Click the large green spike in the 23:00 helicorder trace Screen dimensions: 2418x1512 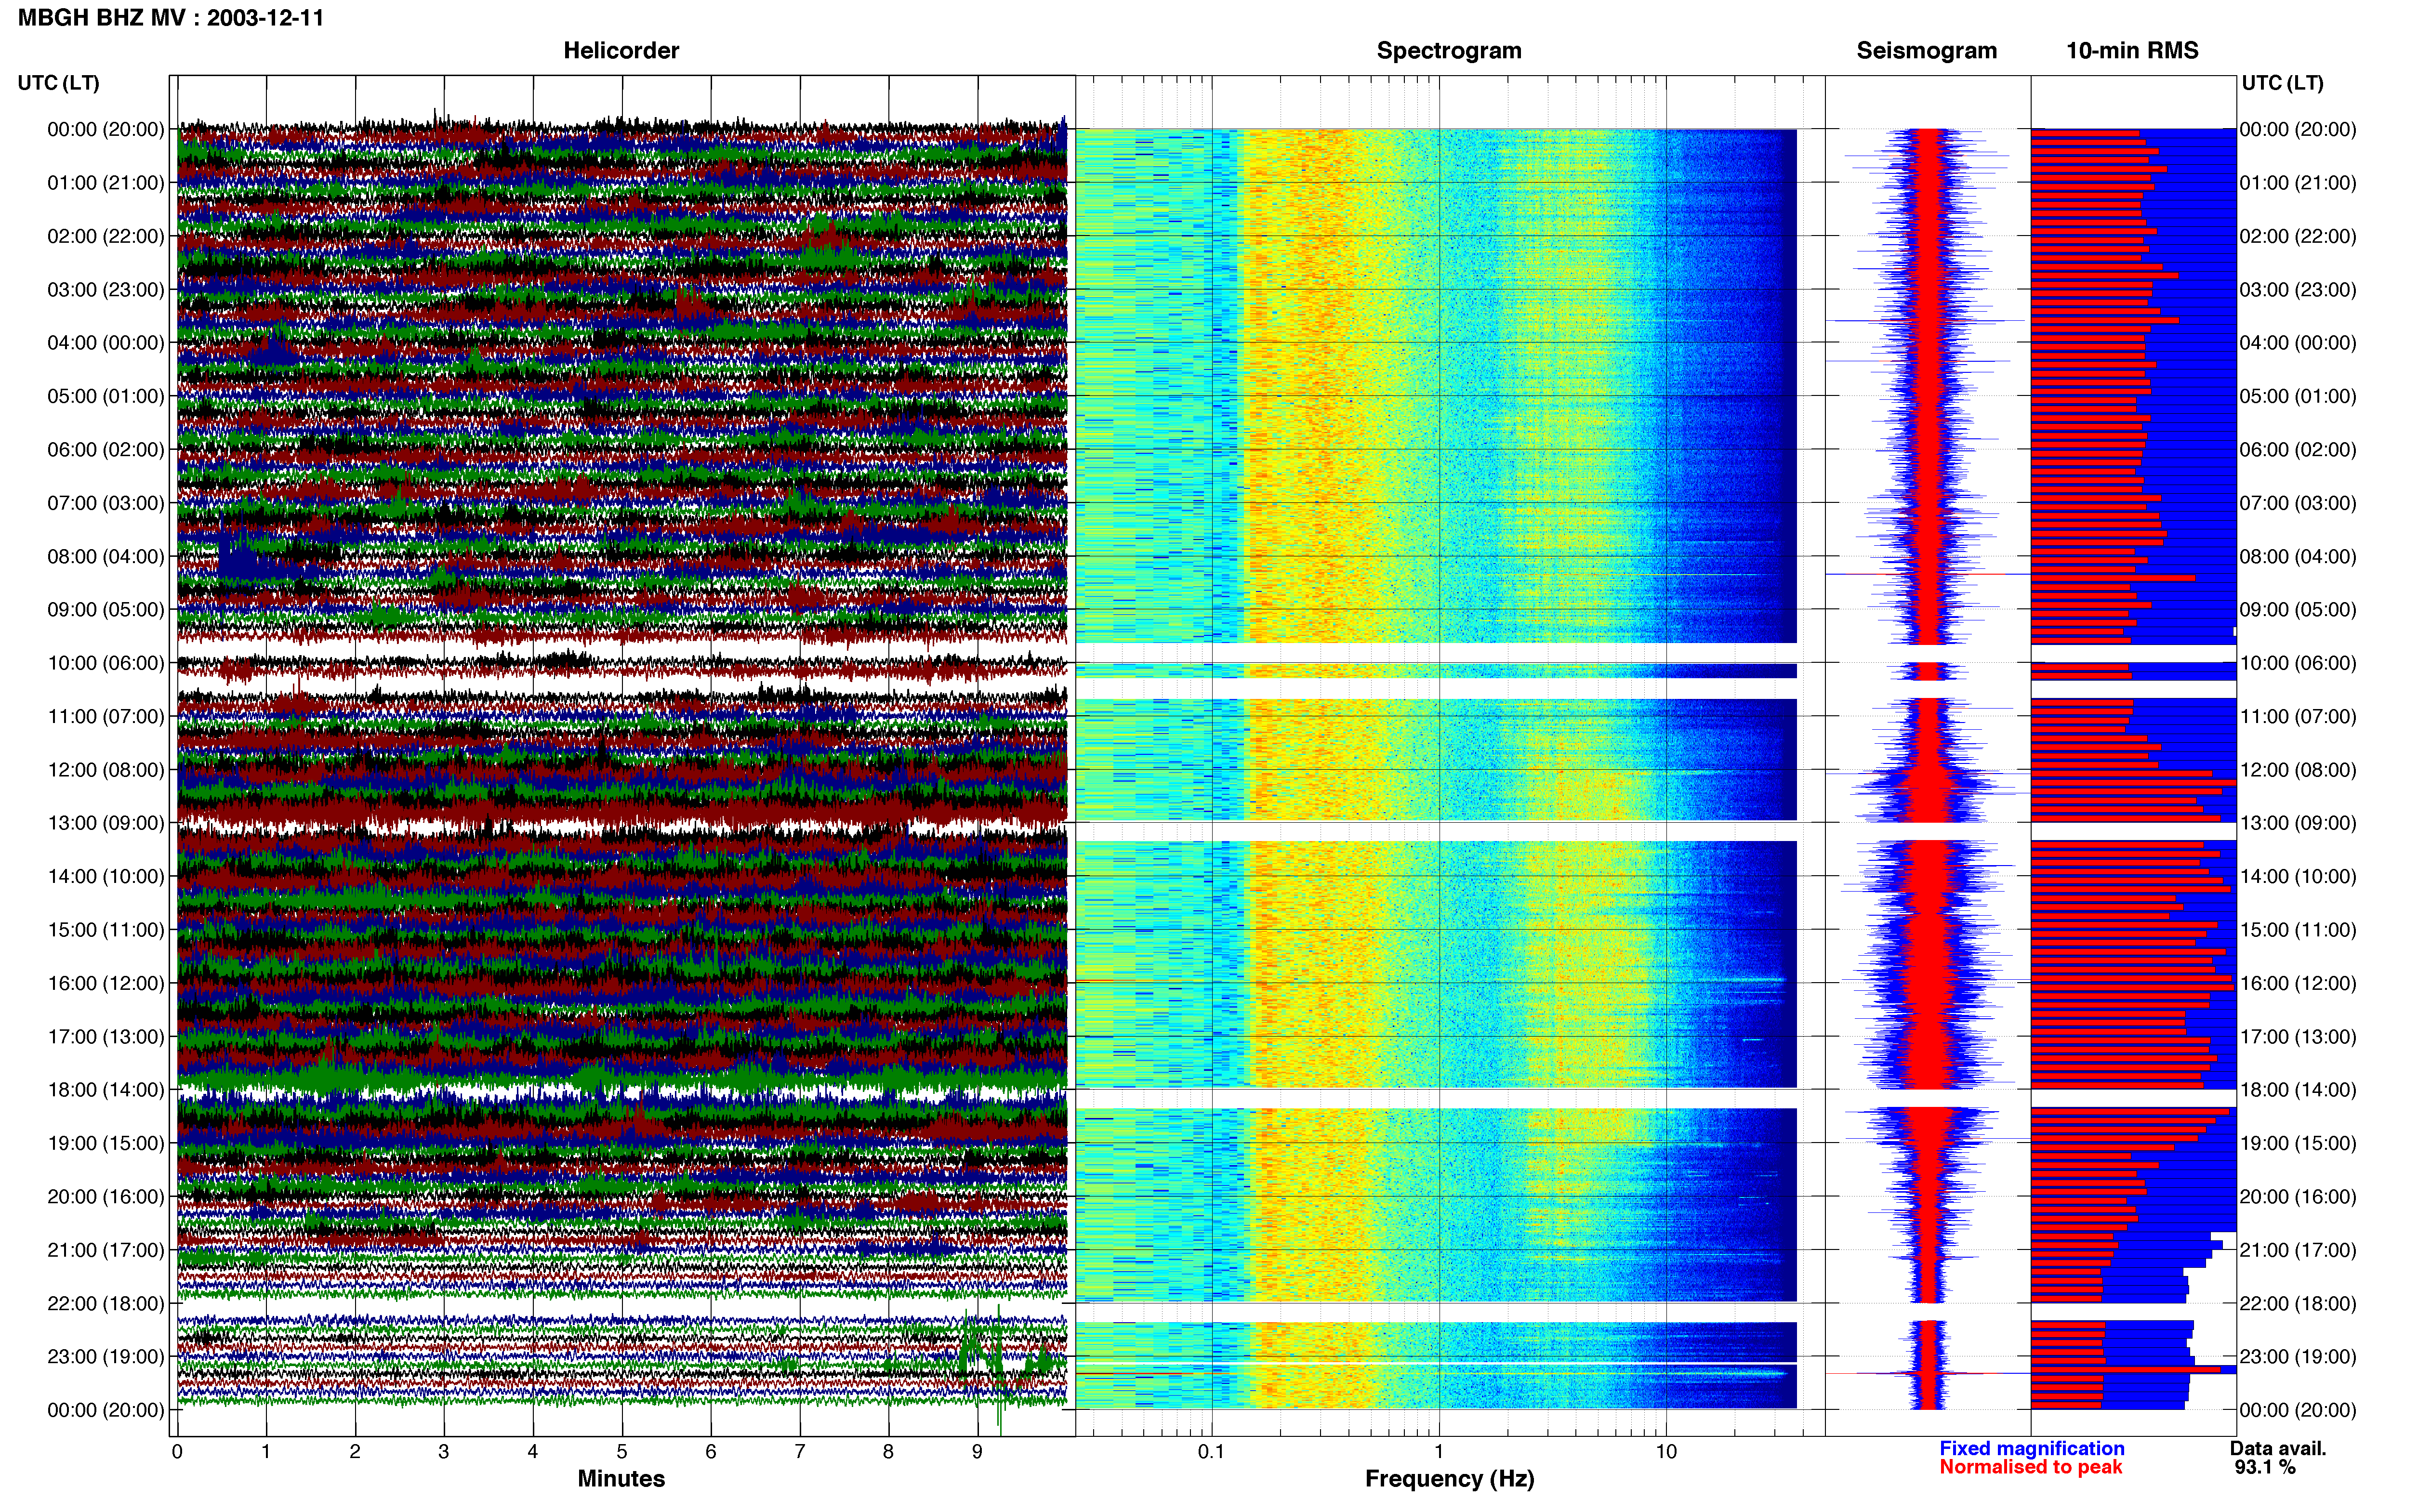point(999,1365)
